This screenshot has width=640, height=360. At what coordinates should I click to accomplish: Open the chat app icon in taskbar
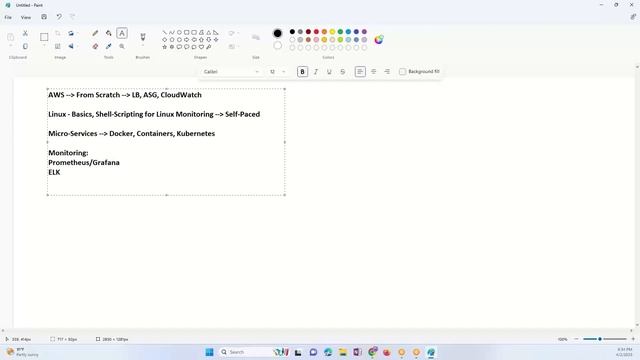pos(313,352)
